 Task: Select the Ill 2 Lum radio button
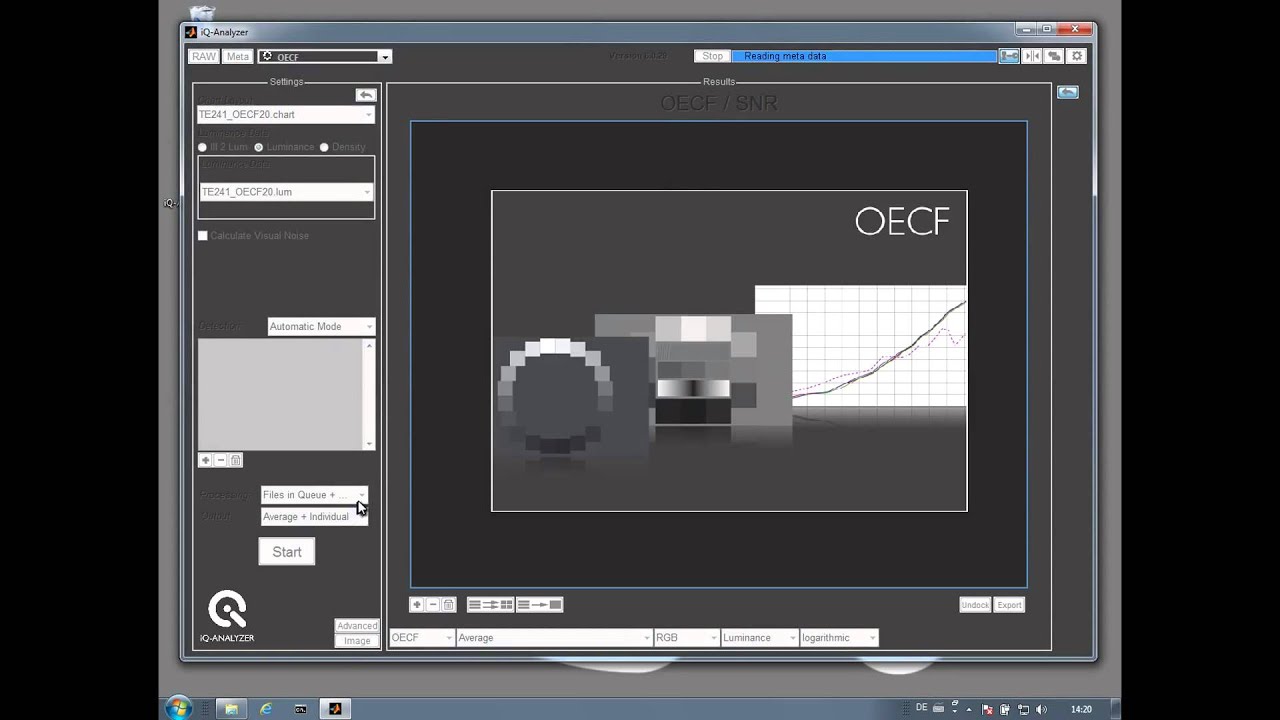(x=202, y=147)
